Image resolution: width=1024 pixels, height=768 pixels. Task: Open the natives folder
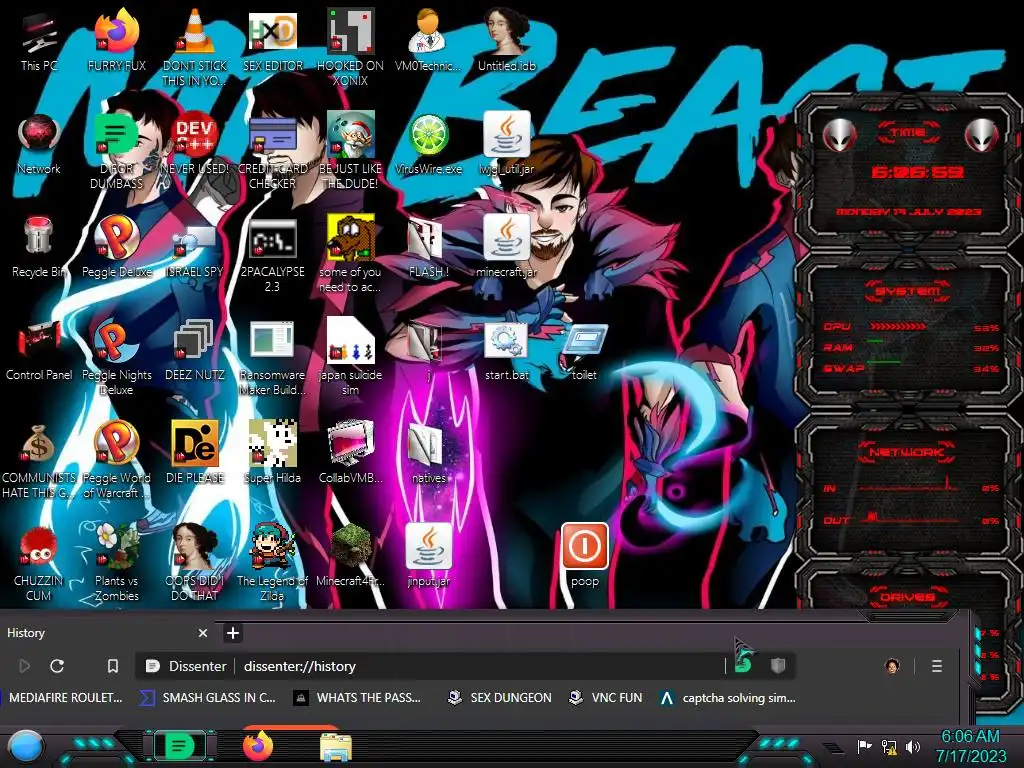tap(428, 454)
